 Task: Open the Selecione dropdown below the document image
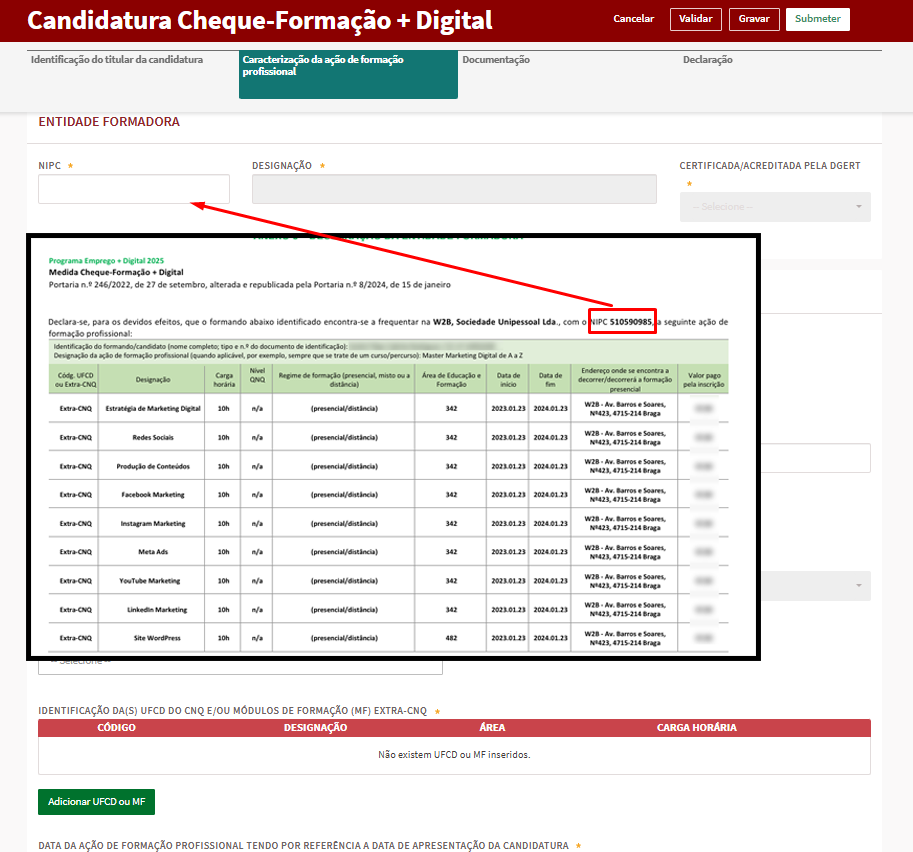click(240, 661)
